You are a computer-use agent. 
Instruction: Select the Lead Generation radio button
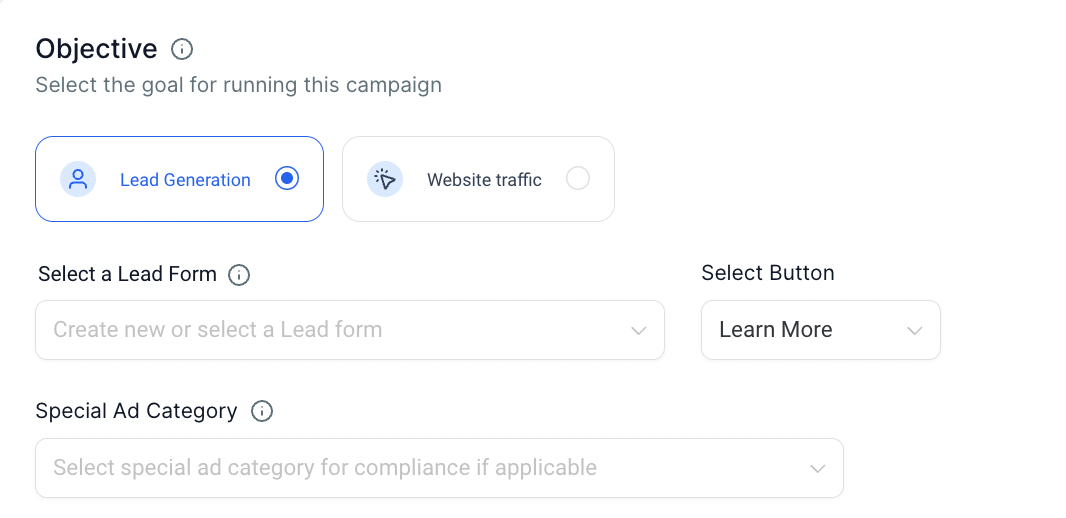[287, 179]
